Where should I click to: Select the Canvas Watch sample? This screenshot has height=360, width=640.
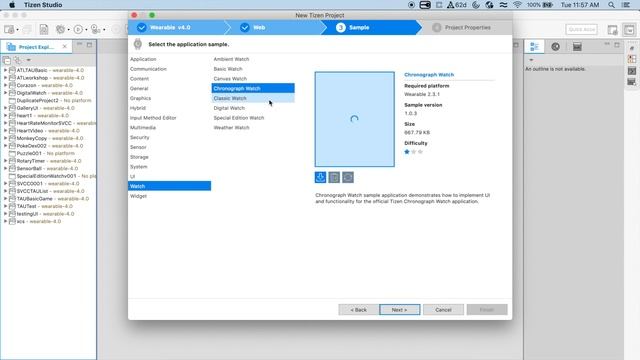[x=253, y=79]
